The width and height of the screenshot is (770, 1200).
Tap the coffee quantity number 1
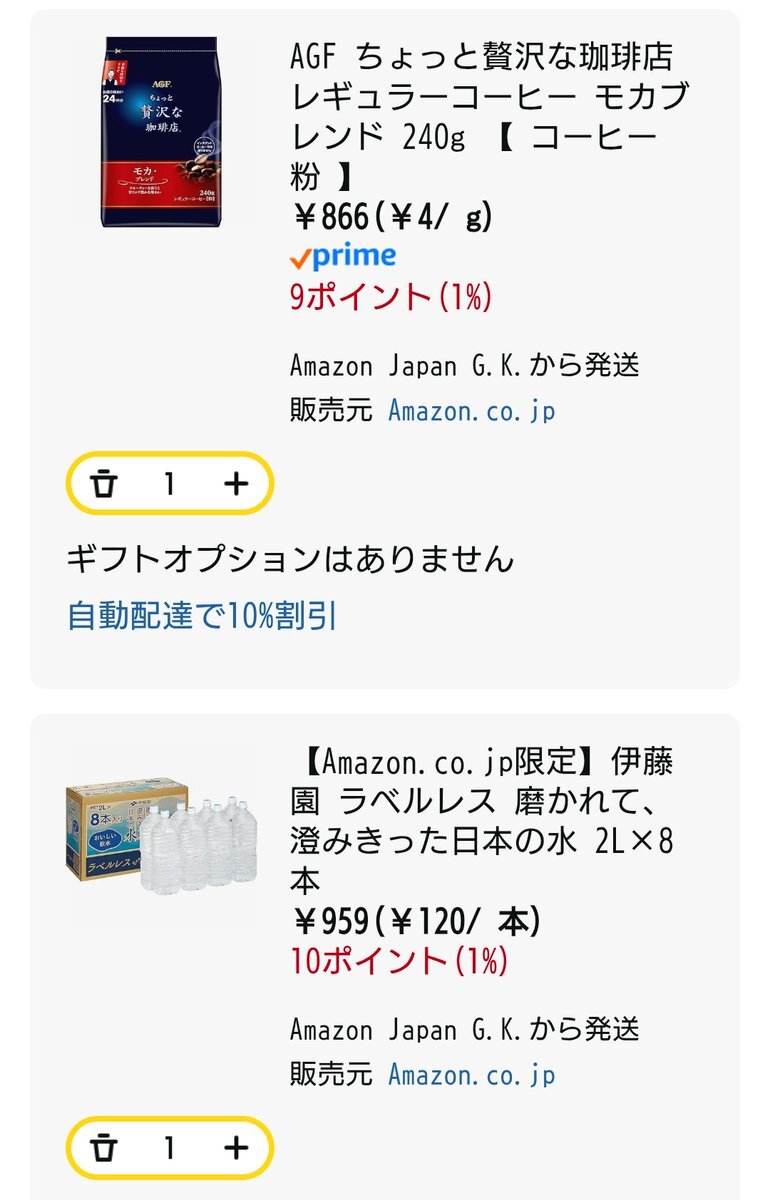(170, 484)
